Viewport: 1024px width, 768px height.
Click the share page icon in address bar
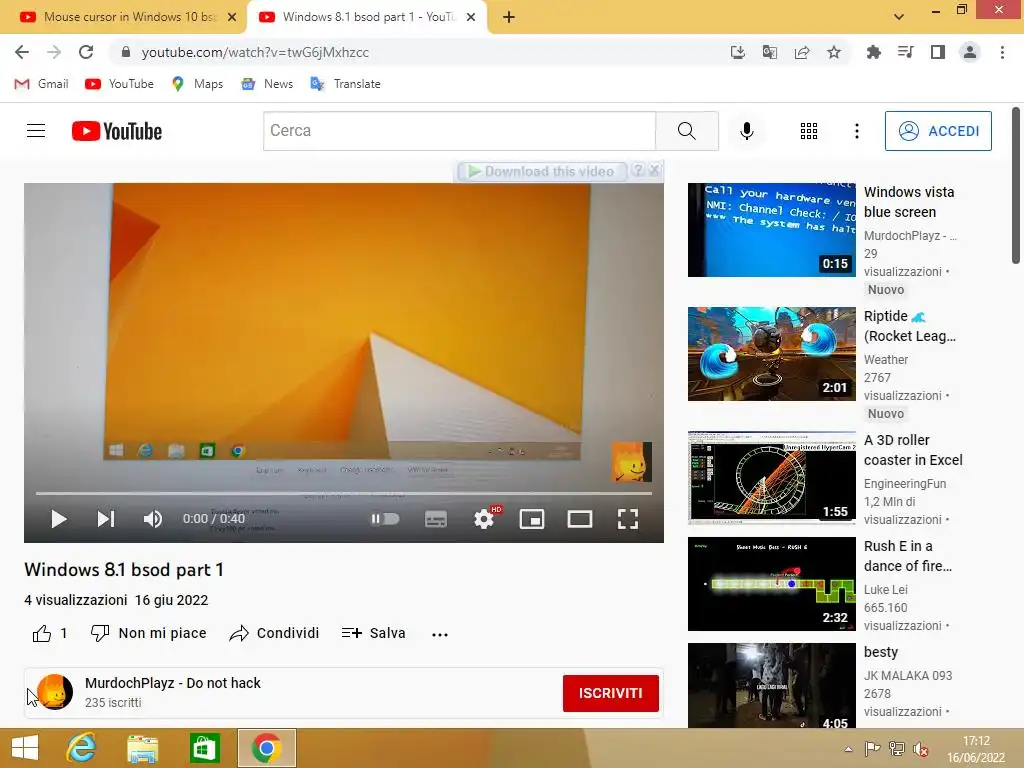[x=802, y=52]
